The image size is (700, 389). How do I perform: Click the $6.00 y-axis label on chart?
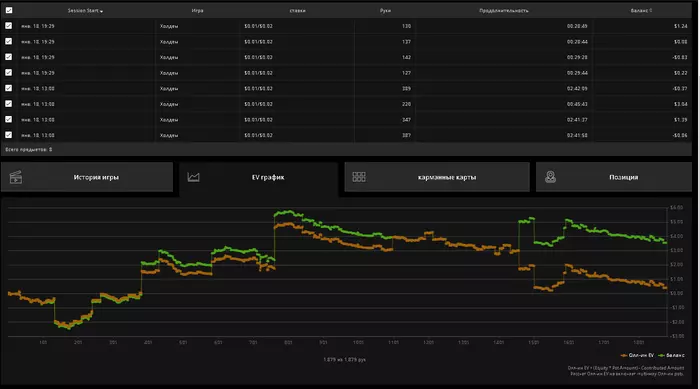pyautogui.click(x=676, y=208)
